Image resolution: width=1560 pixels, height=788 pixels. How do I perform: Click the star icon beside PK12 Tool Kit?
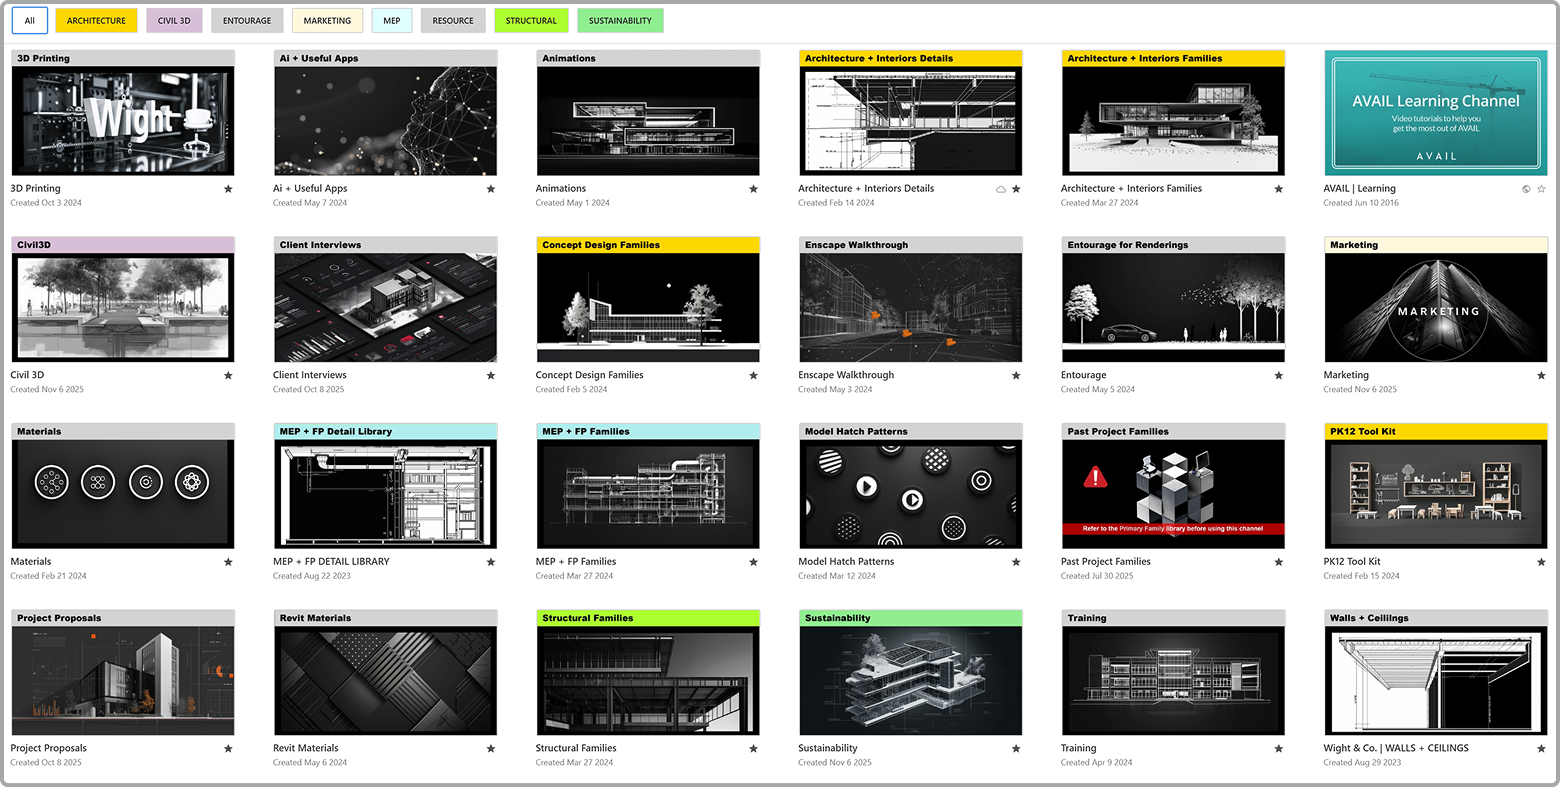1541,562
